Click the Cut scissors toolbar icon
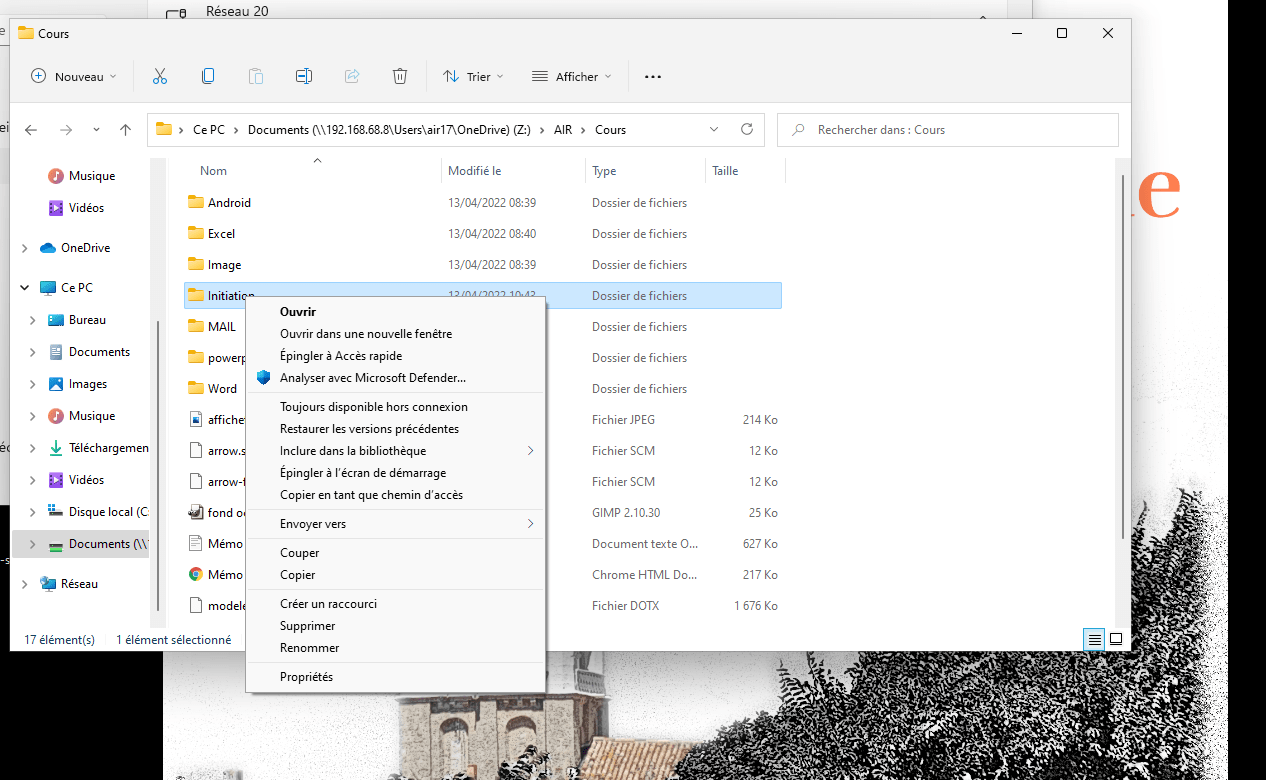This screenshot has height=780, width=1266. (160, 76)
